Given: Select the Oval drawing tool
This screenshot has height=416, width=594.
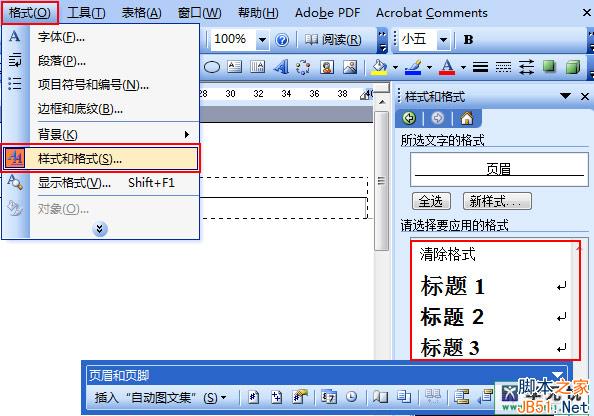Looking at the screenshot, I should click(212, 67).
